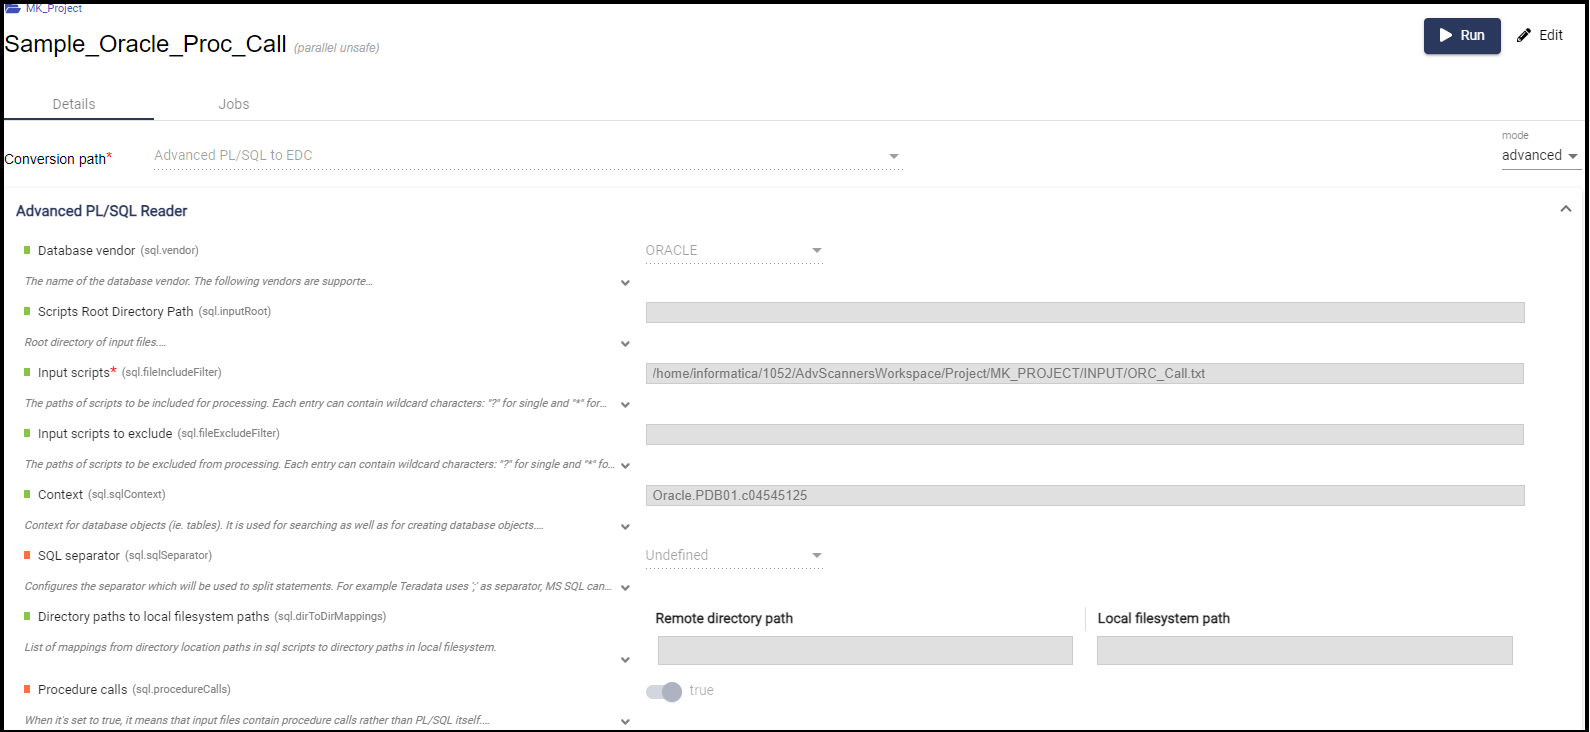Click the Input scripts path field

point(1085,373)
